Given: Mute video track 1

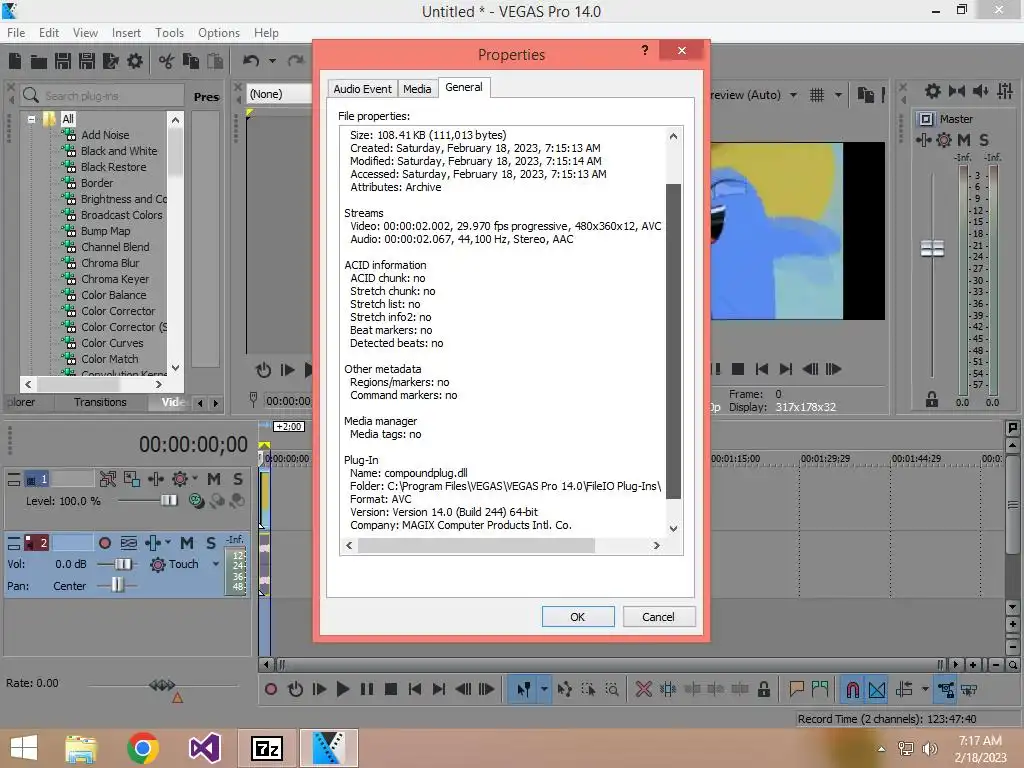Looking at the screenshot, I should (x=214, y=479).
